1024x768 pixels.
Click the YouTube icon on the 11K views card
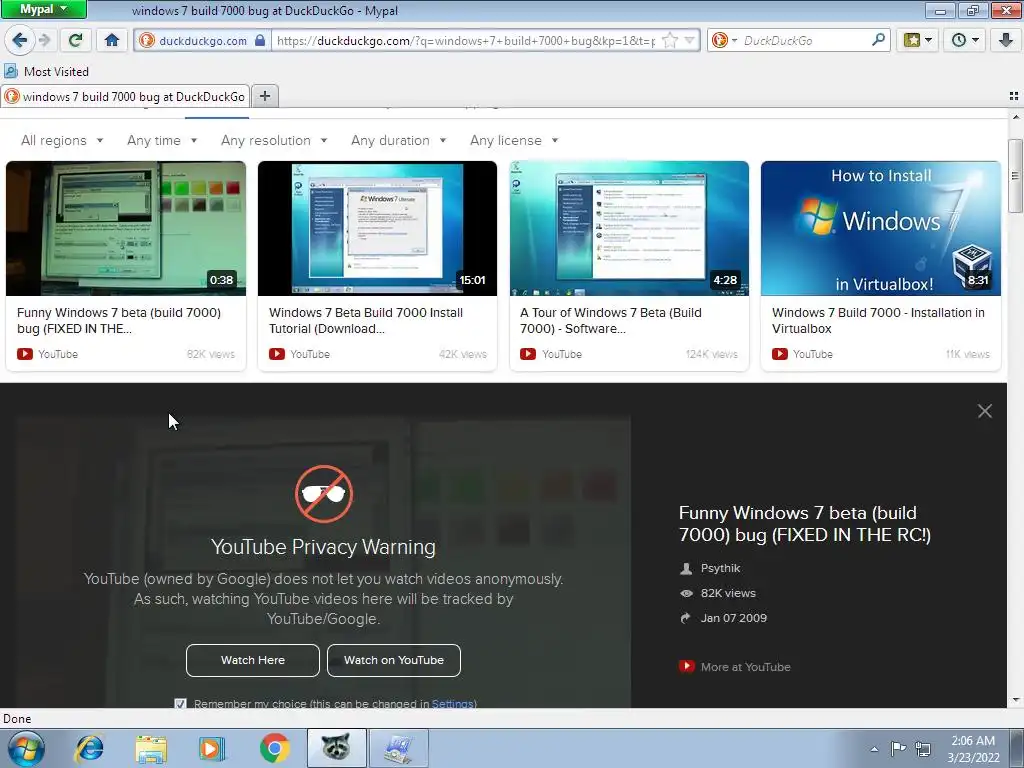780,354
